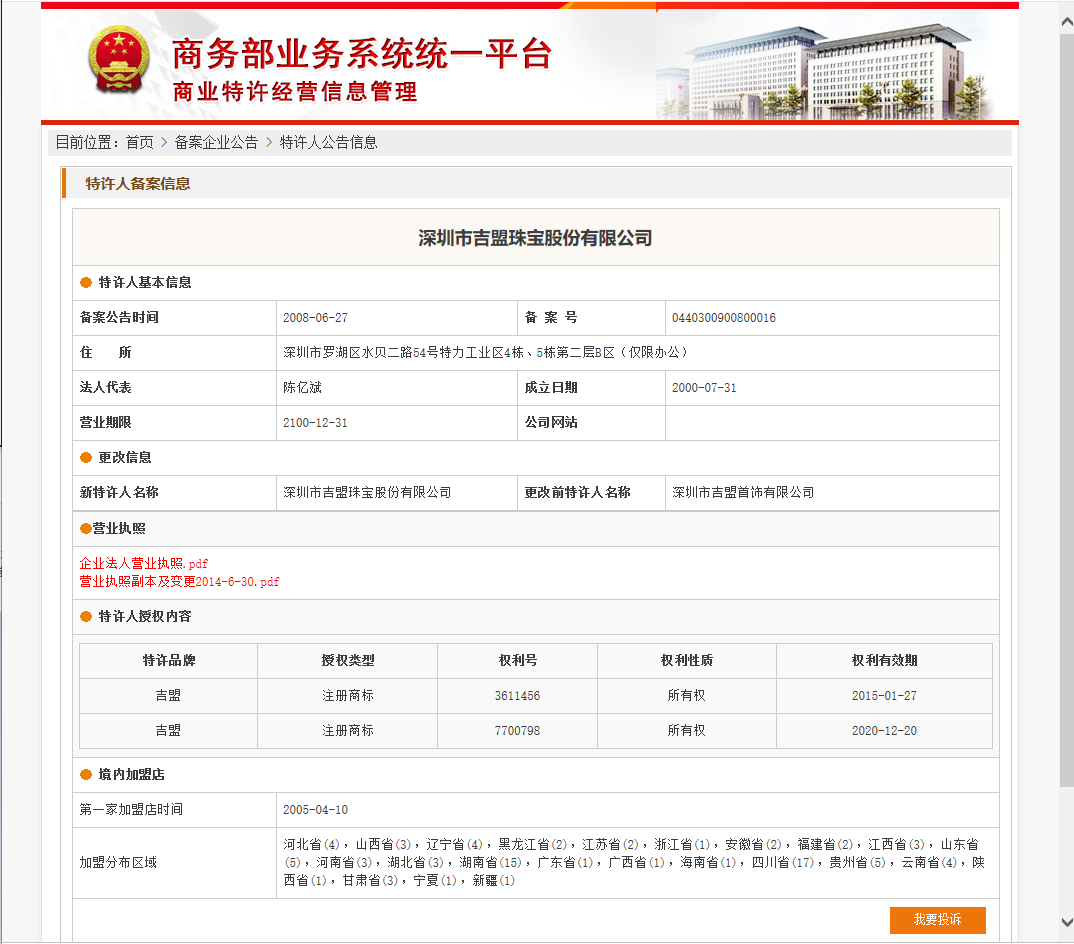Click orange bullet beside 境内加盟店
Viewport: 1074px width, 944px height.
86,775
